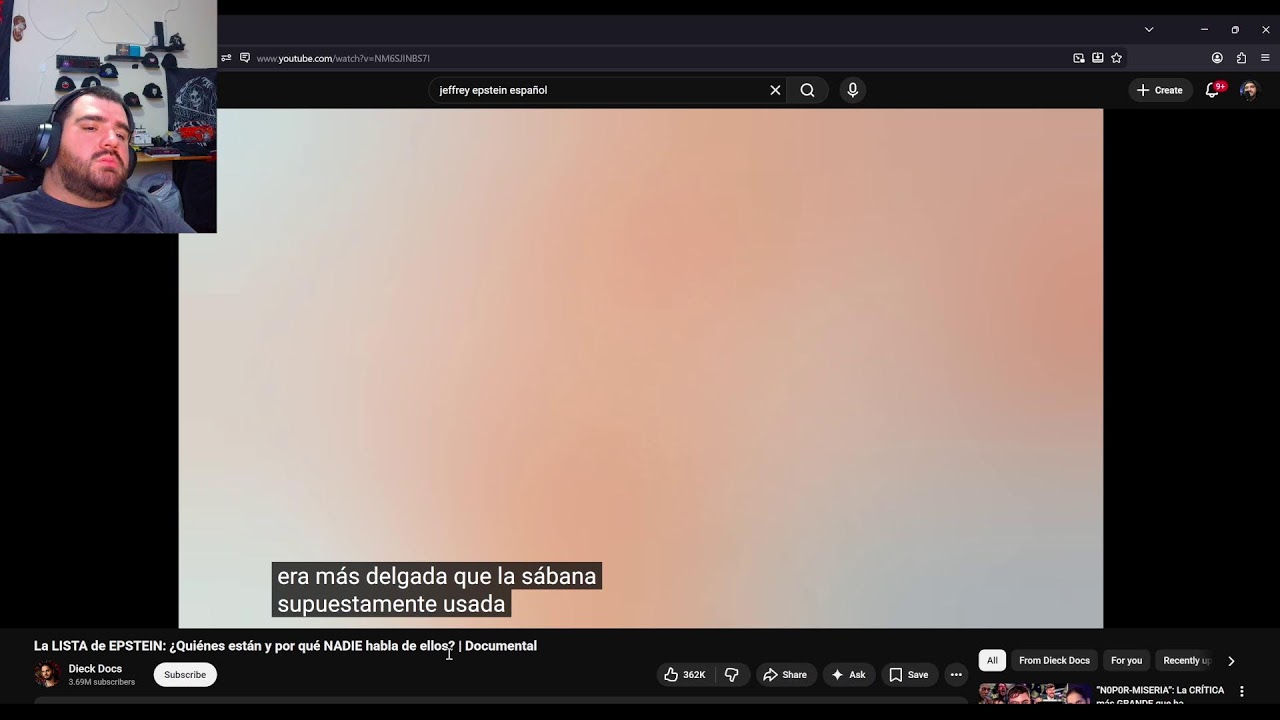Select the For you chip
Viewport: 1280px width, 720px height.
click(x=1126, y=661)
